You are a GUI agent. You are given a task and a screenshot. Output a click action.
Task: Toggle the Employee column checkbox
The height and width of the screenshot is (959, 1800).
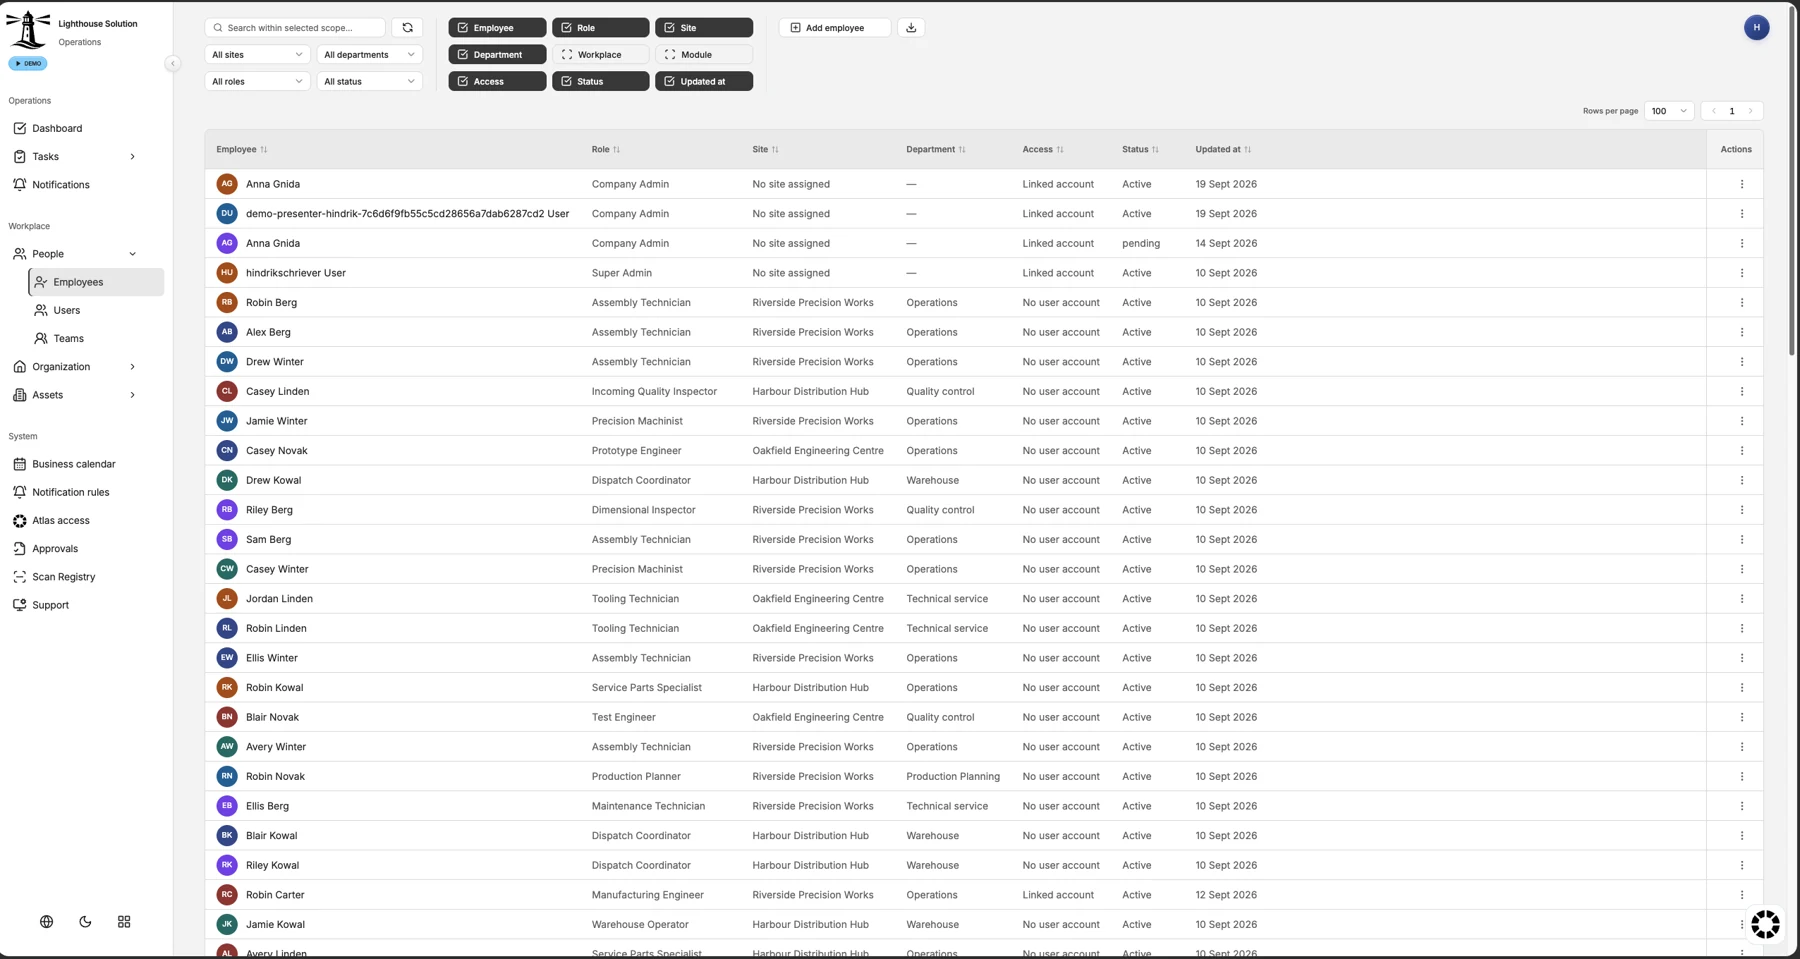click(x=497, y=28)
